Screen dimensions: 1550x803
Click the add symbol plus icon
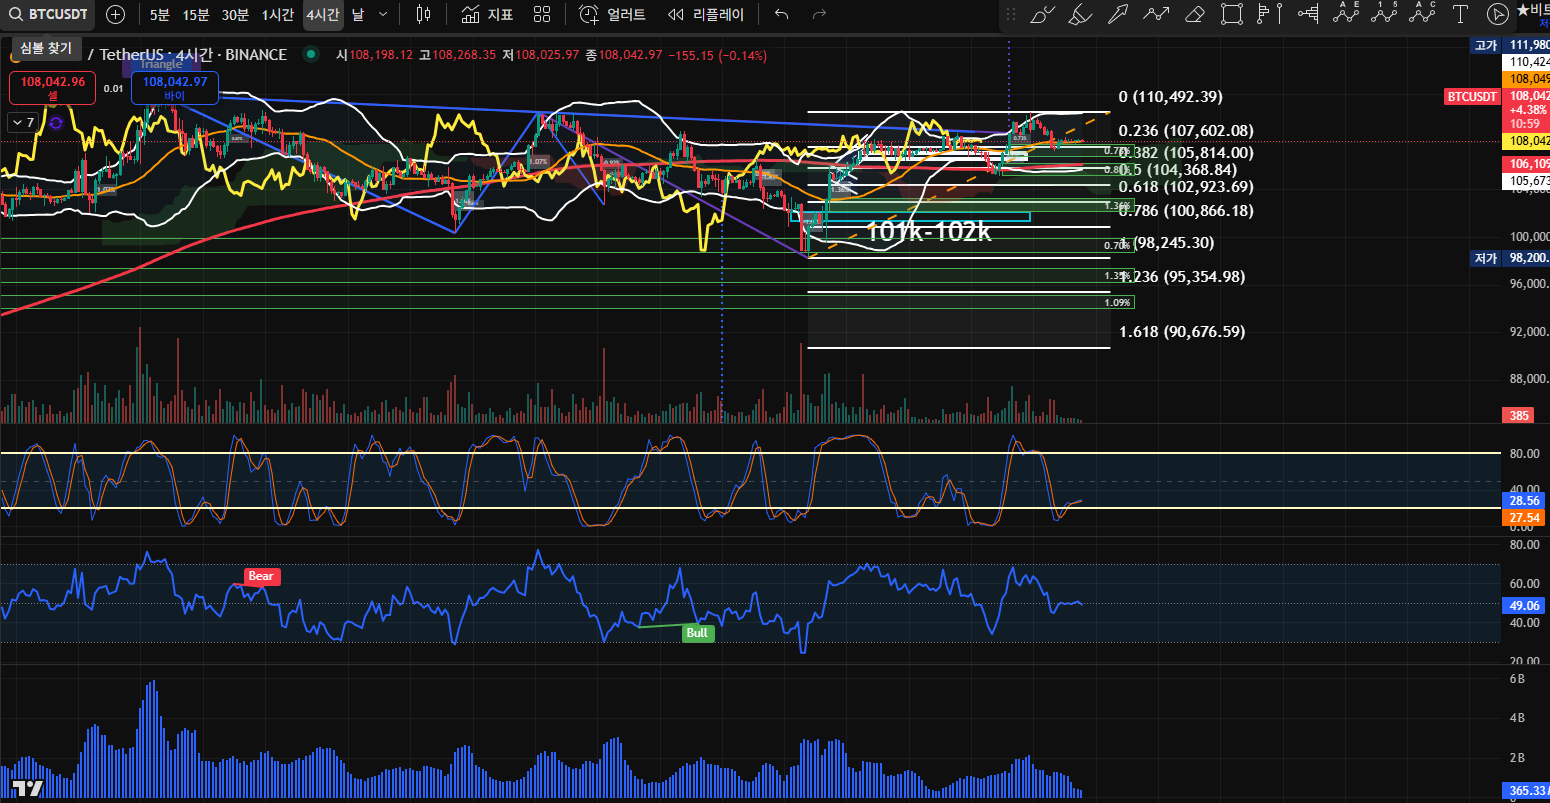point(116,14)
